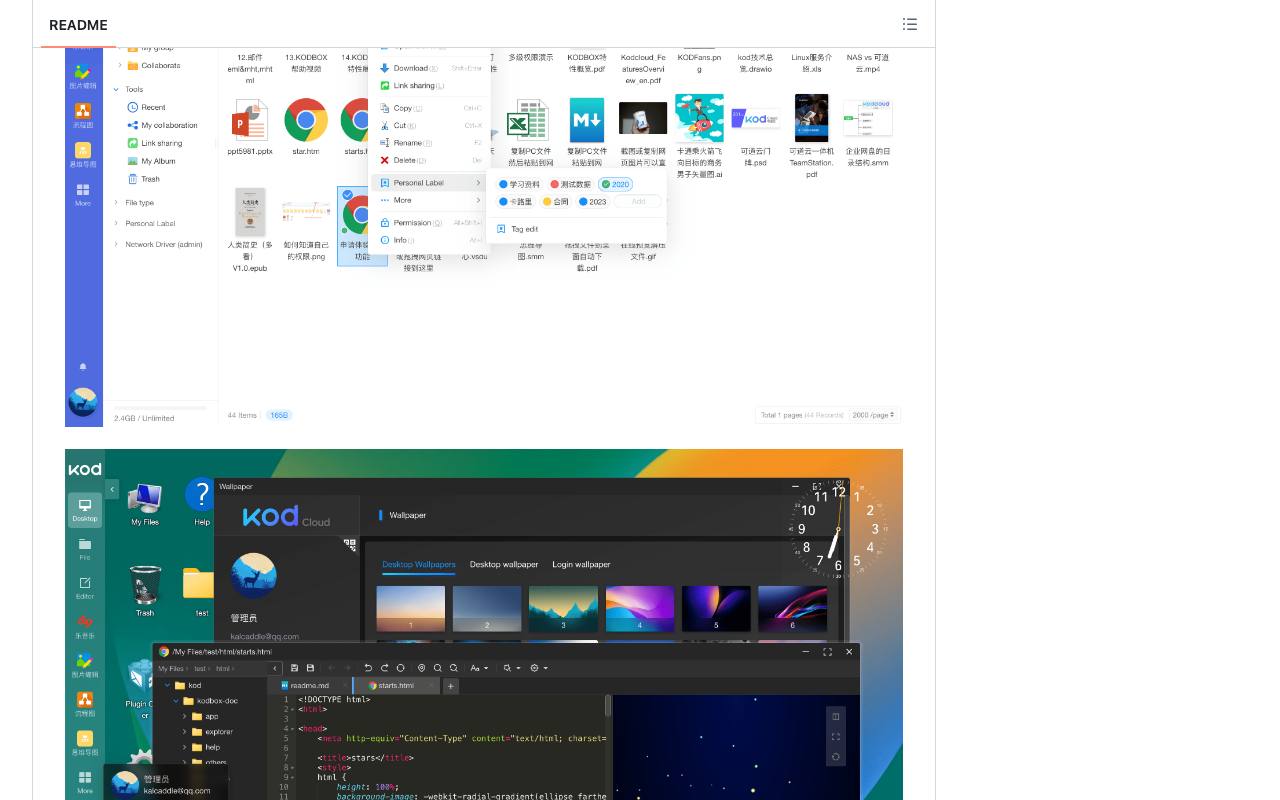Open the More grid icon in the blue sidebar
The image size is (1280, 800).
pyautogui.click(x=83, y=190)
